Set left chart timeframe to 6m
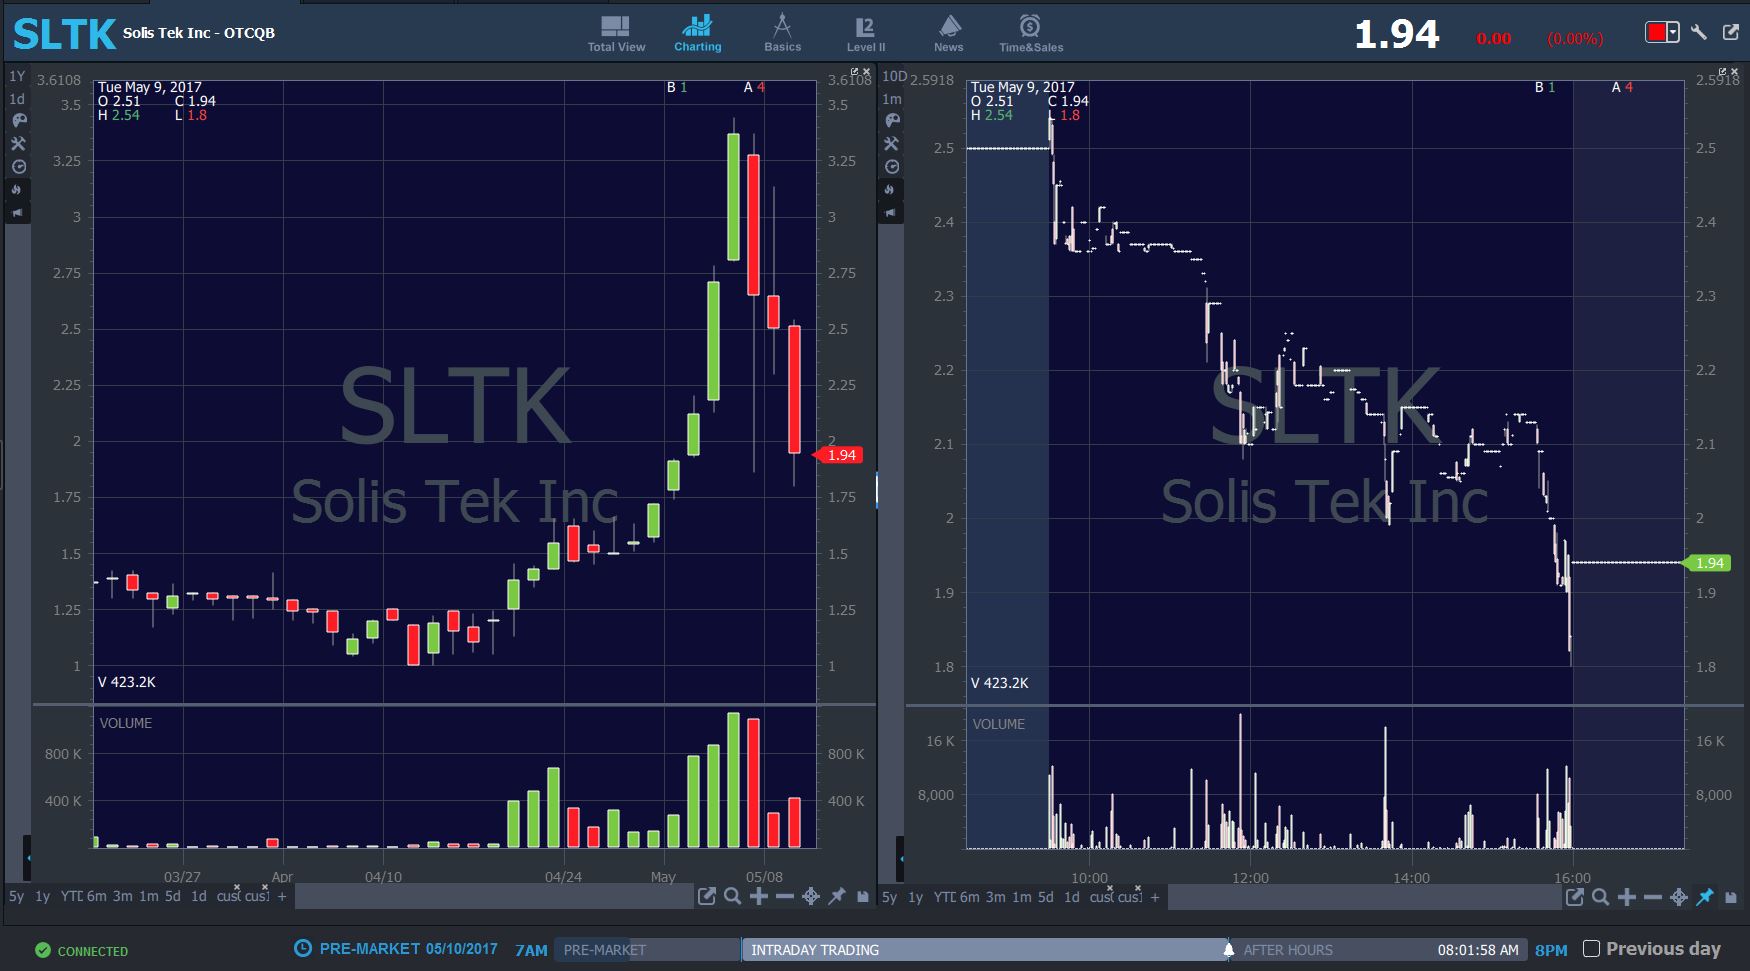 click(x=96, y=896)
